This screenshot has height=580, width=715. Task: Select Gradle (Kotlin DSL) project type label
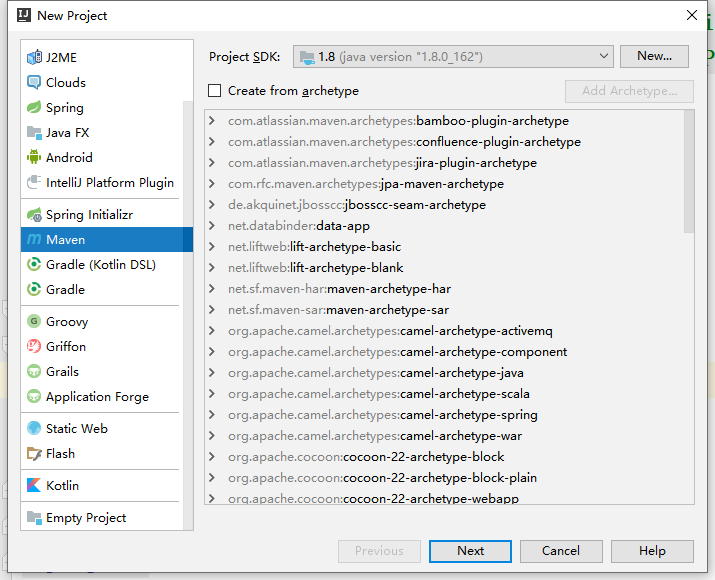click(101, 264)
